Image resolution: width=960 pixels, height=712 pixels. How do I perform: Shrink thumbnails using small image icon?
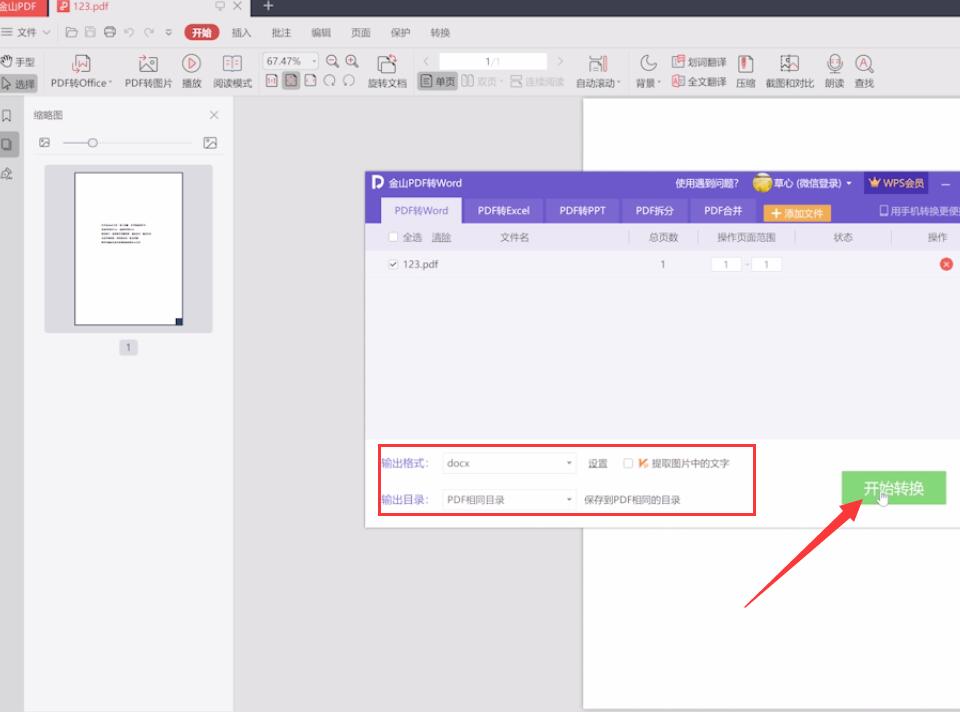pos(44,143)
